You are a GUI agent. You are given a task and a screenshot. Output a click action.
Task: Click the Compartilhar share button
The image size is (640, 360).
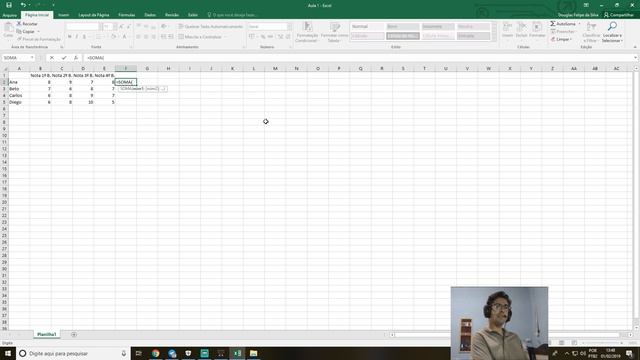pos(618,15)
